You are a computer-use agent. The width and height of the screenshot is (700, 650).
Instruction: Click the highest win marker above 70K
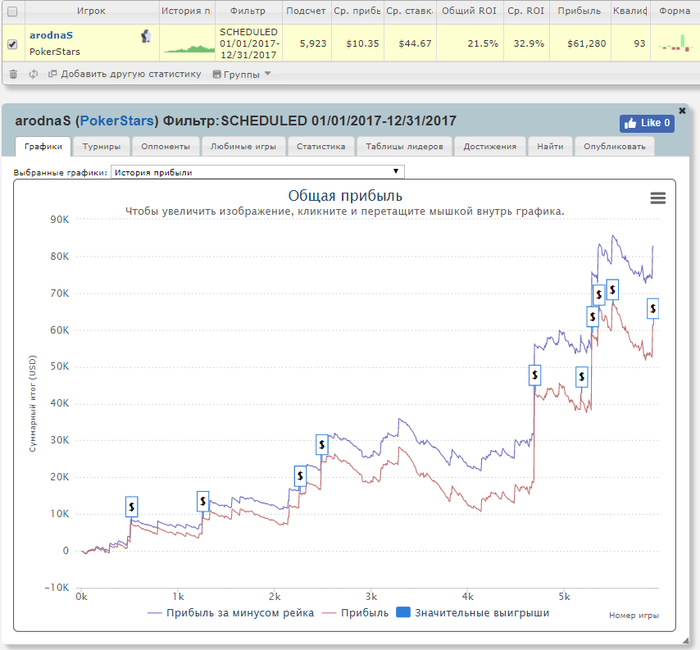point(612,290)
